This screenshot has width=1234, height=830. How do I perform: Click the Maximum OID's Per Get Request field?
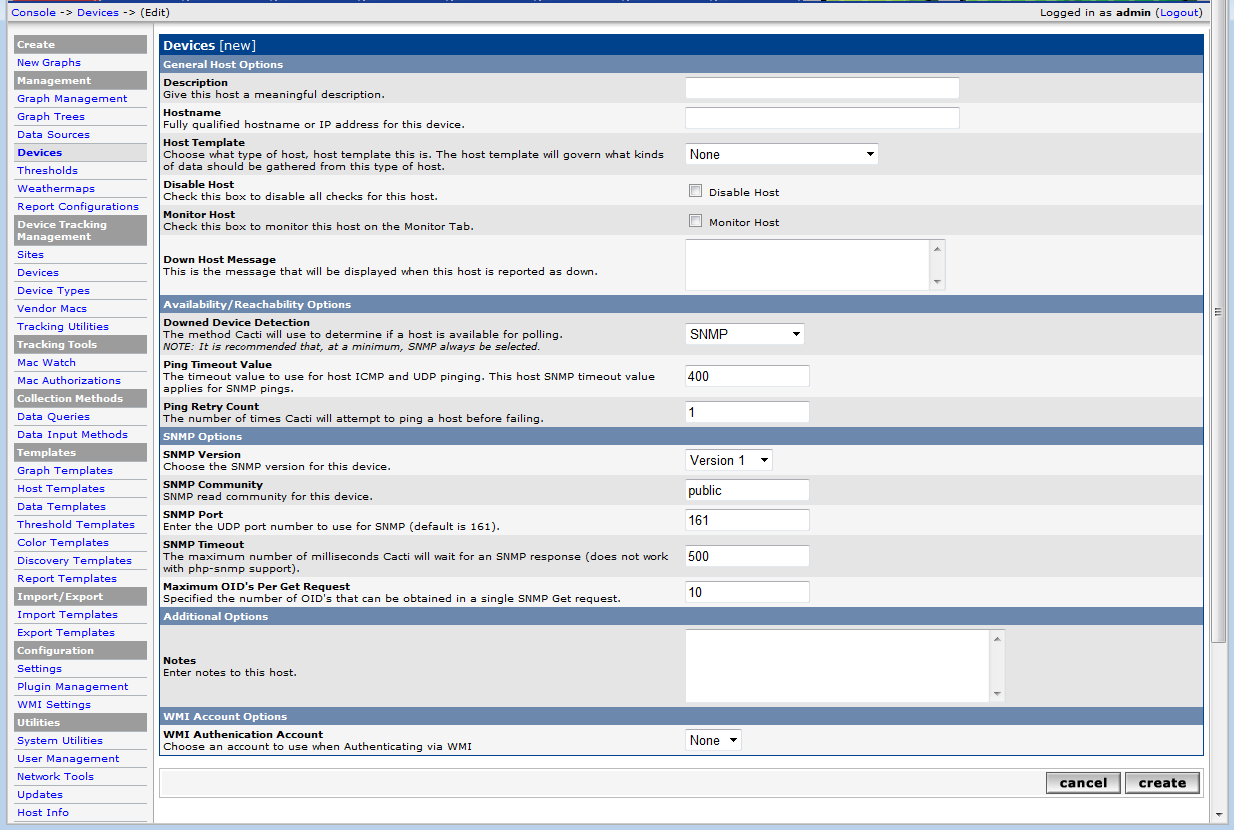[x=747, y=592]
